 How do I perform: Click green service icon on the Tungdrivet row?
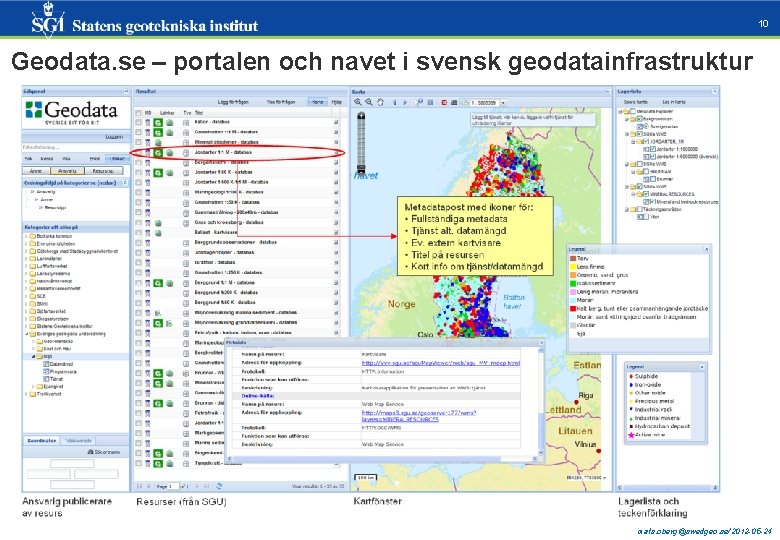[x=158, y=463]
